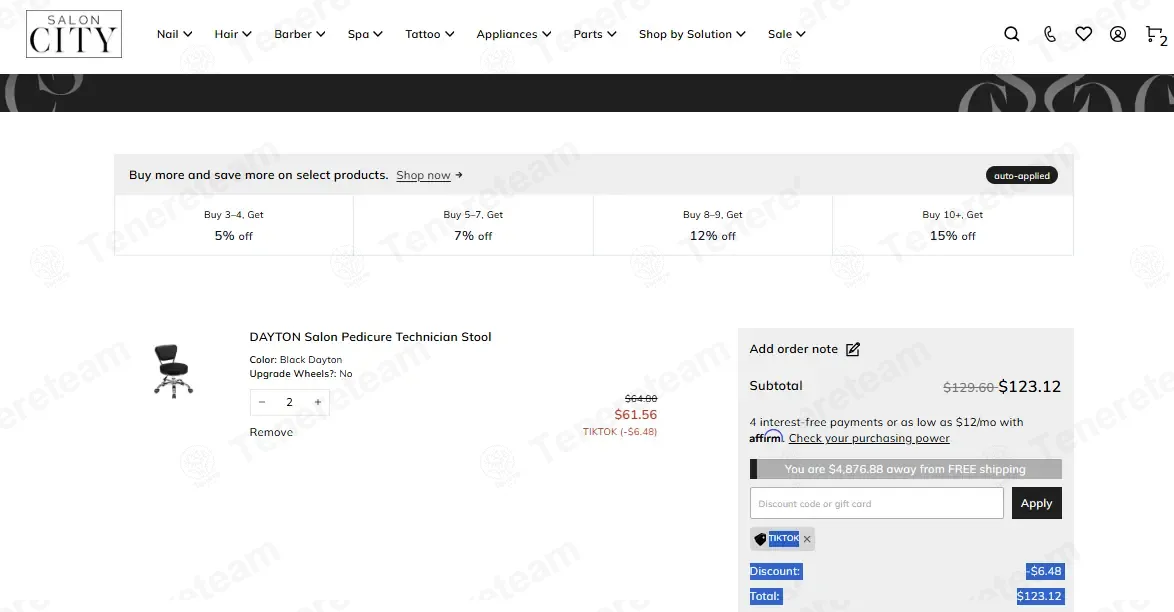Open the wishlist heart icon
This screenshot has width=1174, height=612.
[1083, 34]
